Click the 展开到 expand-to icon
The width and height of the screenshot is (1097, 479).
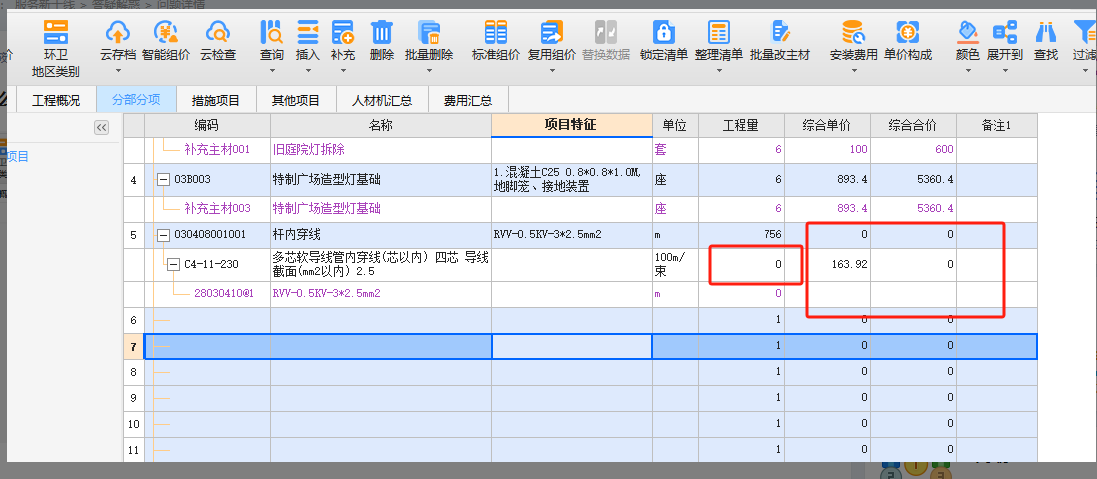point(1005,32)
